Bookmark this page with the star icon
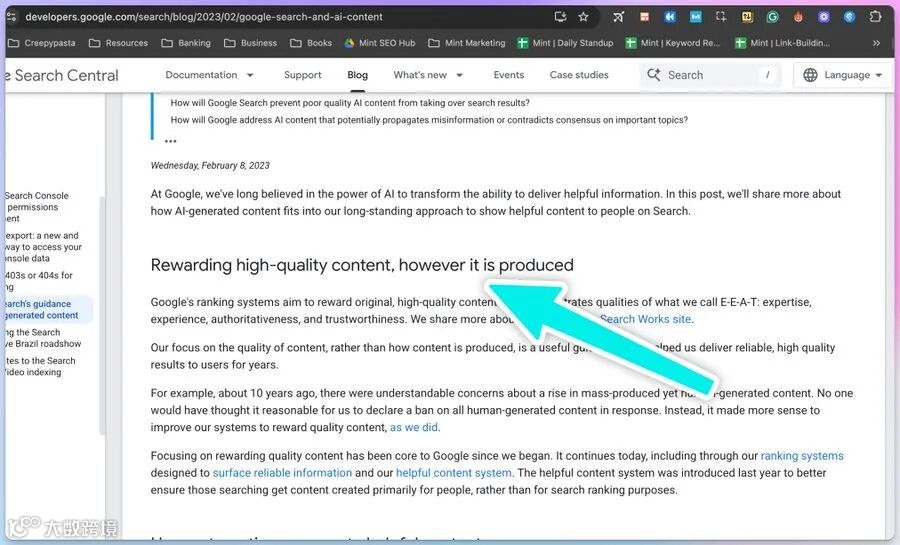The width and height of the screenshot is (900, 545). pyautogui.click(x=583, y=17)
